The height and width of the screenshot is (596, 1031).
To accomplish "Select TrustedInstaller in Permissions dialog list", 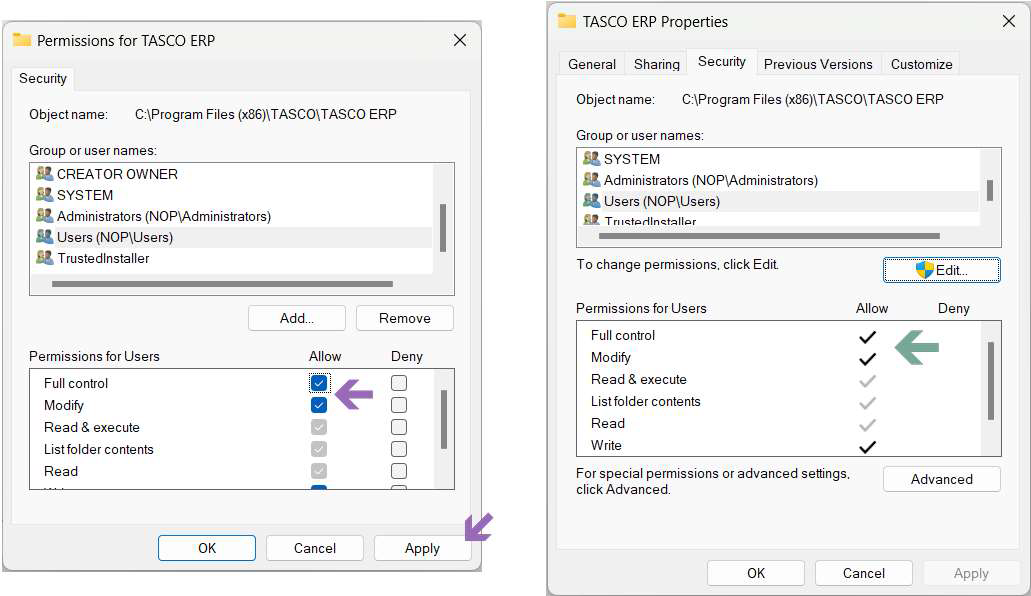I will [x=103, y=258].
